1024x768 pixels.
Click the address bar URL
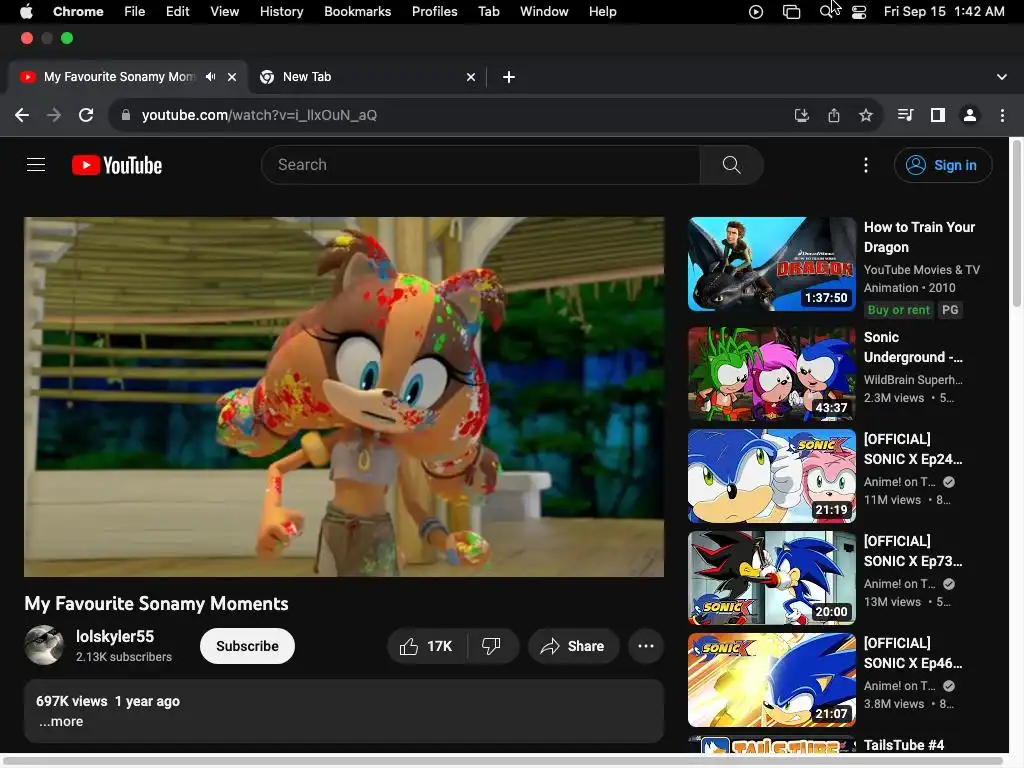pos(259,116)
